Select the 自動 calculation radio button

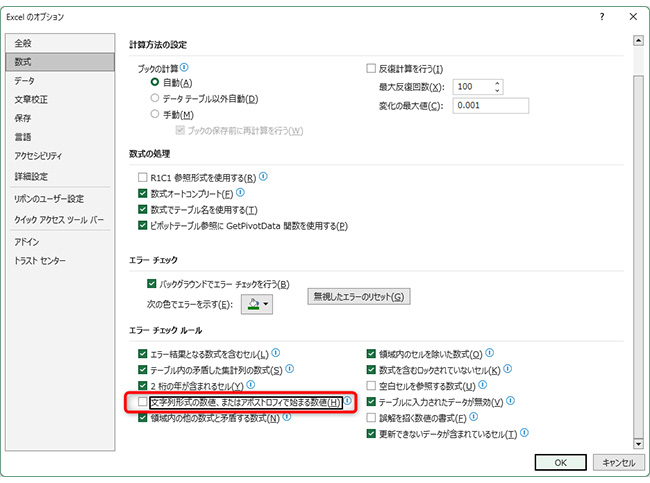pos(155,82)
